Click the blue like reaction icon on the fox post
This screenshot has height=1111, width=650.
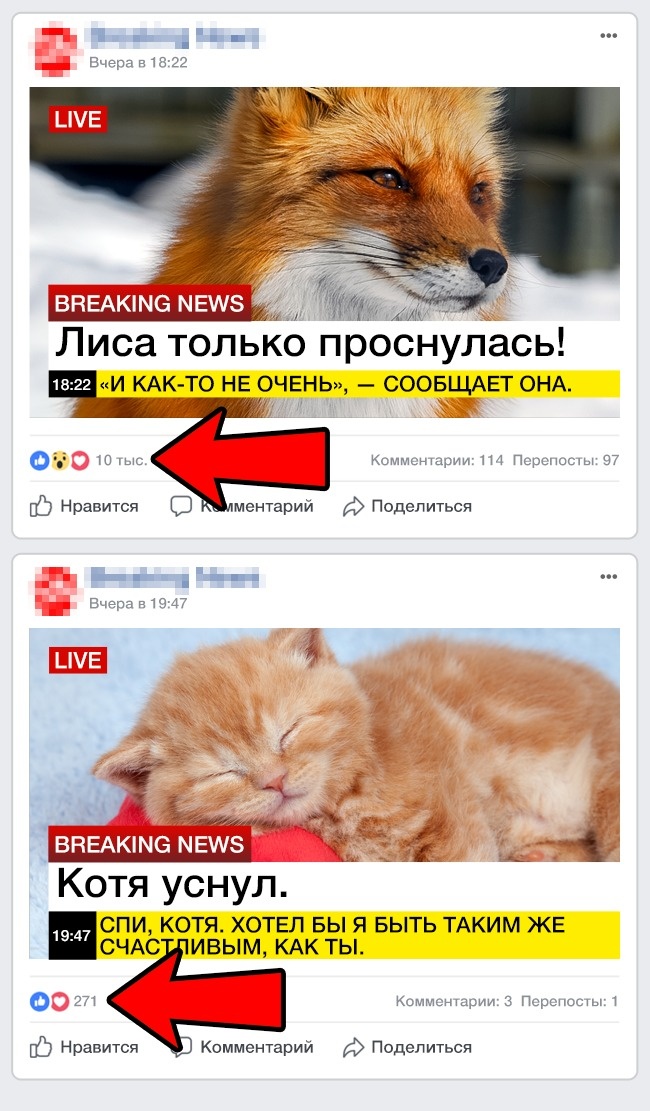tap(39, 461)
